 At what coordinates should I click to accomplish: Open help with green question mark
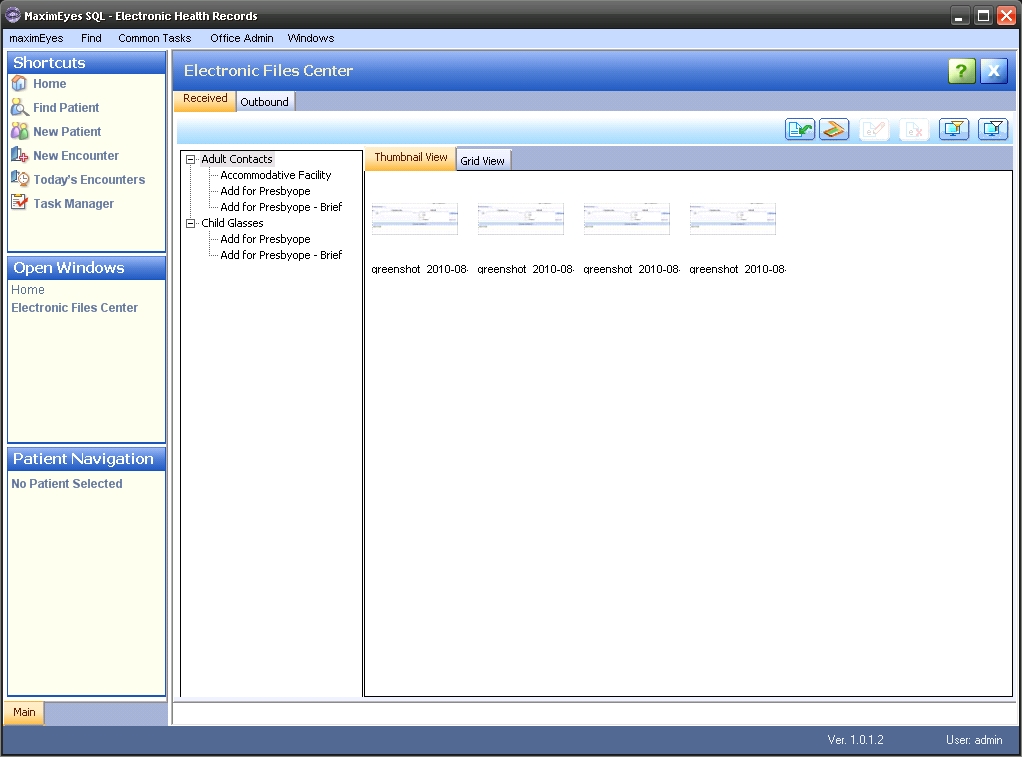[961, 70]
